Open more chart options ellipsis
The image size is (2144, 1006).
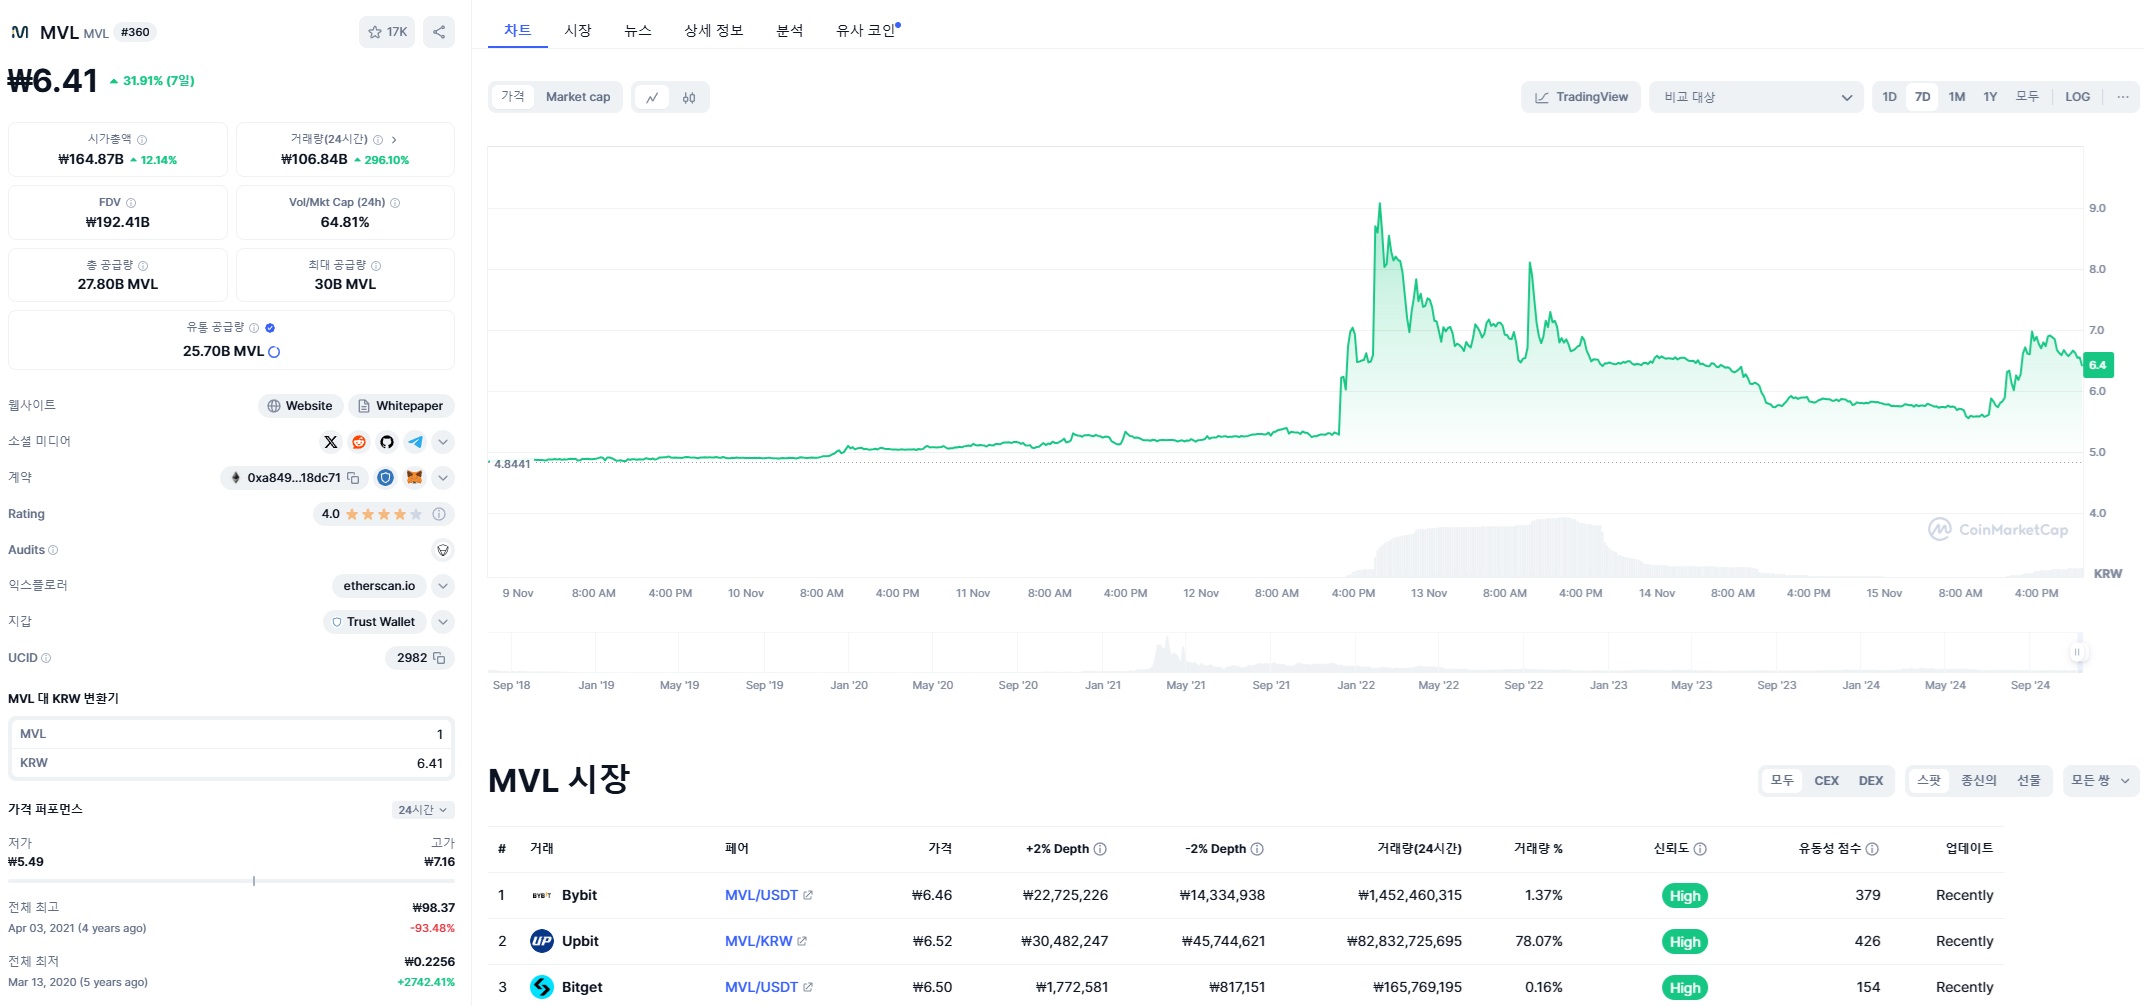2122,97
